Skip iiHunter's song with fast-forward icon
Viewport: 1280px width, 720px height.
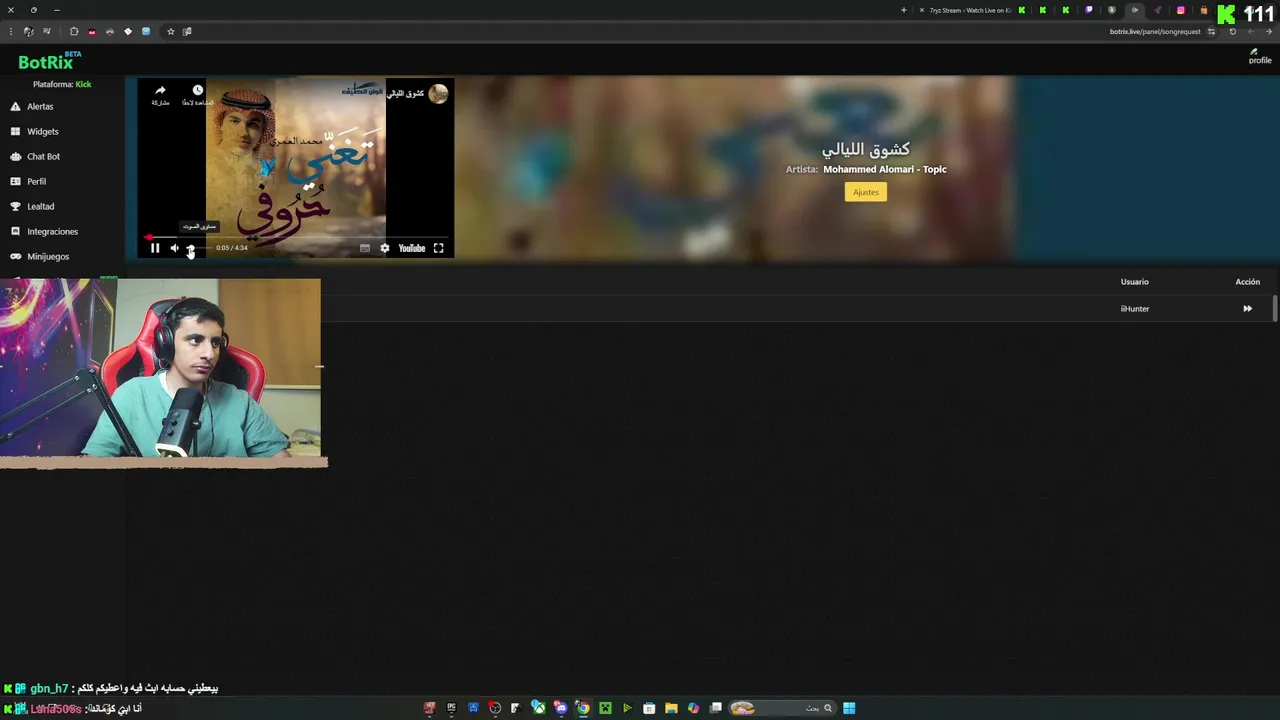pyautogui.click(x=1247, y=309)
